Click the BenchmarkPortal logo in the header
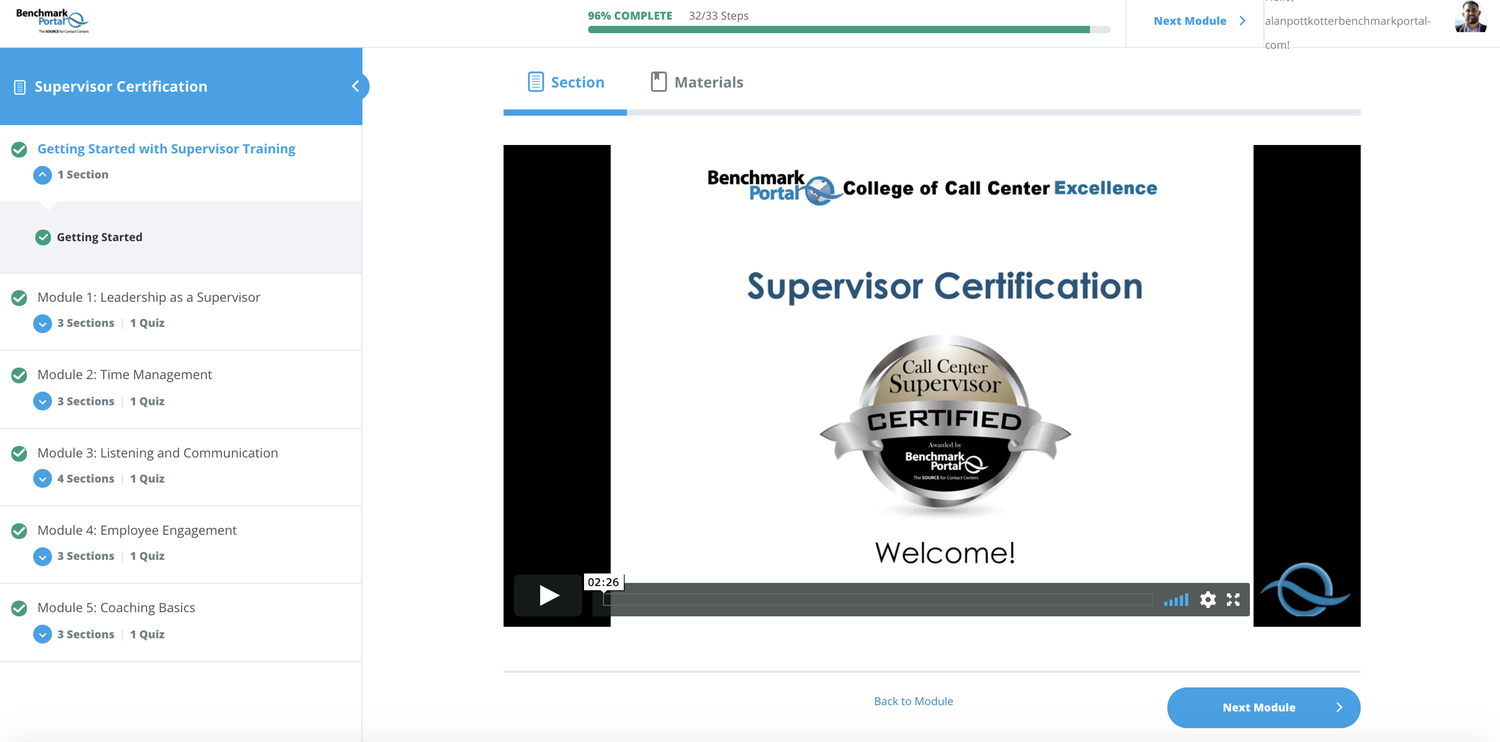The height and width of the screenshot is (742, 1500). click(x=52, y=21)
